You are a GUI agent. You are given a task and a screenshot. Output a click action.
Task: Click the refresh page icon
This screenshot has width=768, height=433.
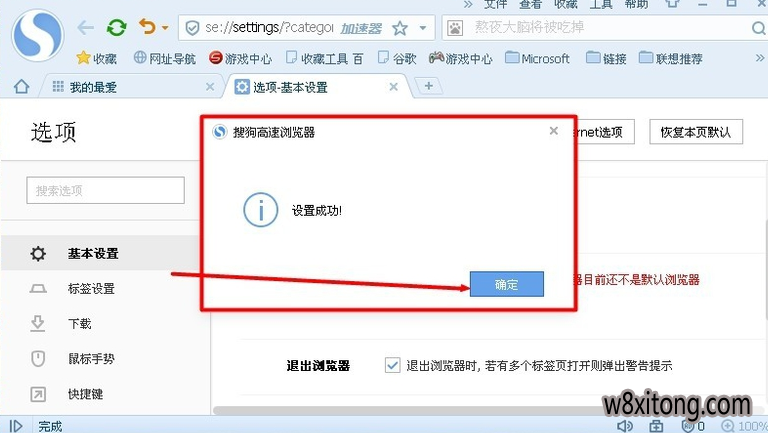(117, 28)
